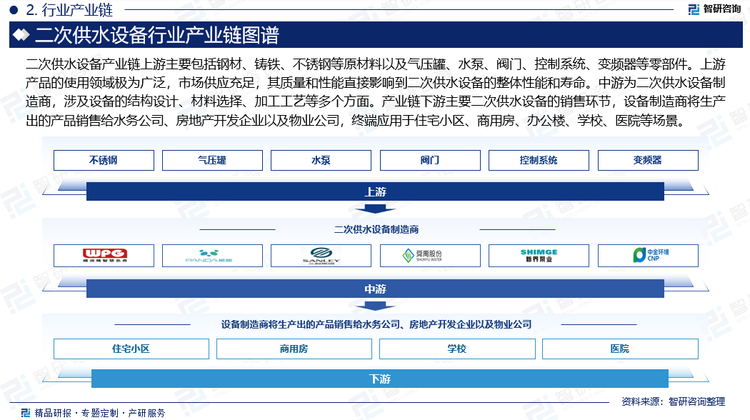Click the down arrow below 中游 bar
This screenshot has height=420, width=750.
(375, 306)
